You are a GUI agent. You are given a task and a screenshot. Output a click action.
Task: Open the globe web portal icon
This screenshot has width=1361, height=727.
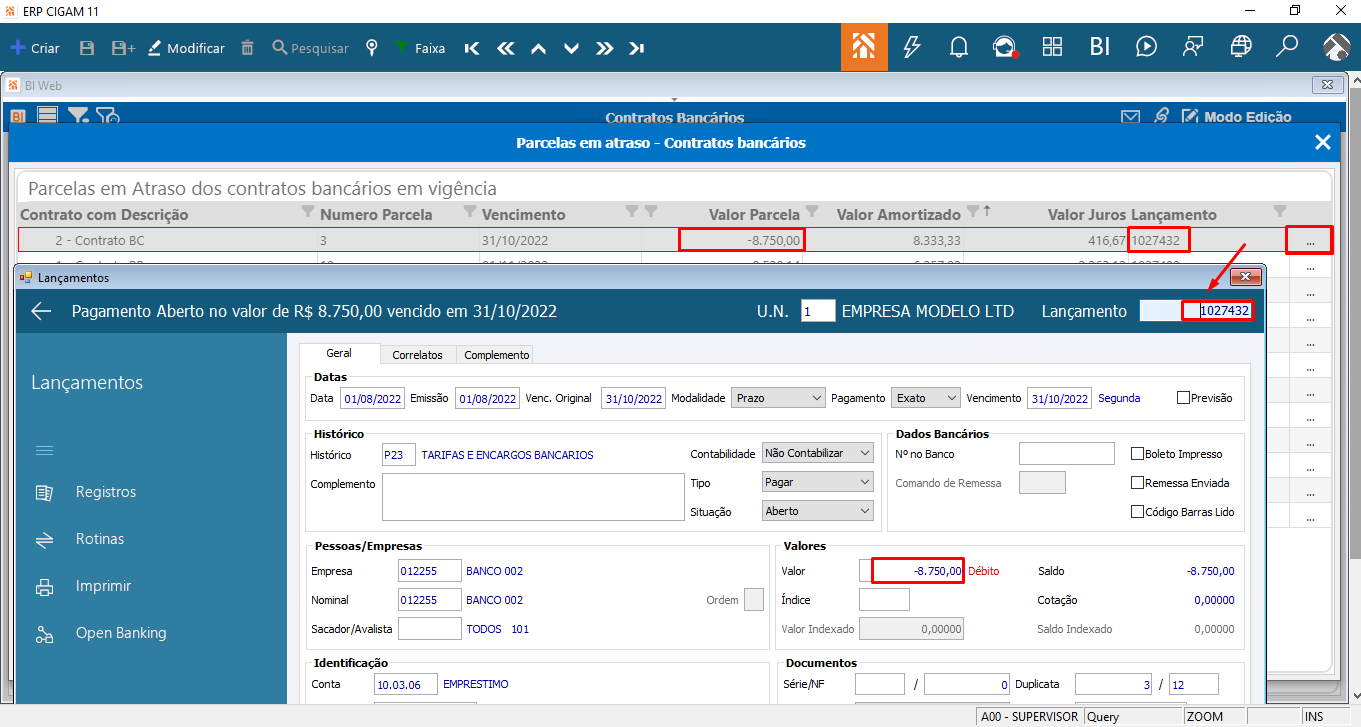1241,47
